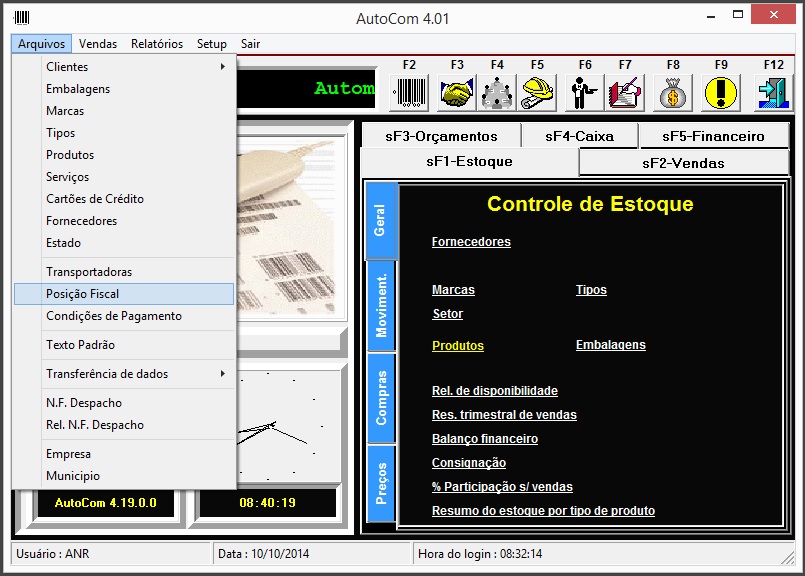Select Embalagens in the Arquivos menu
805x576 pixels.
click(124, 89)
